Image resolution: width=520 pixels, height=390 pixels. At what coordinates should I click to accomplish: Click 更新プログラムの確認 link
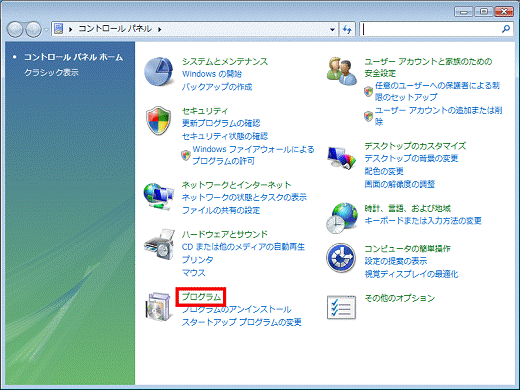point(221,123)
